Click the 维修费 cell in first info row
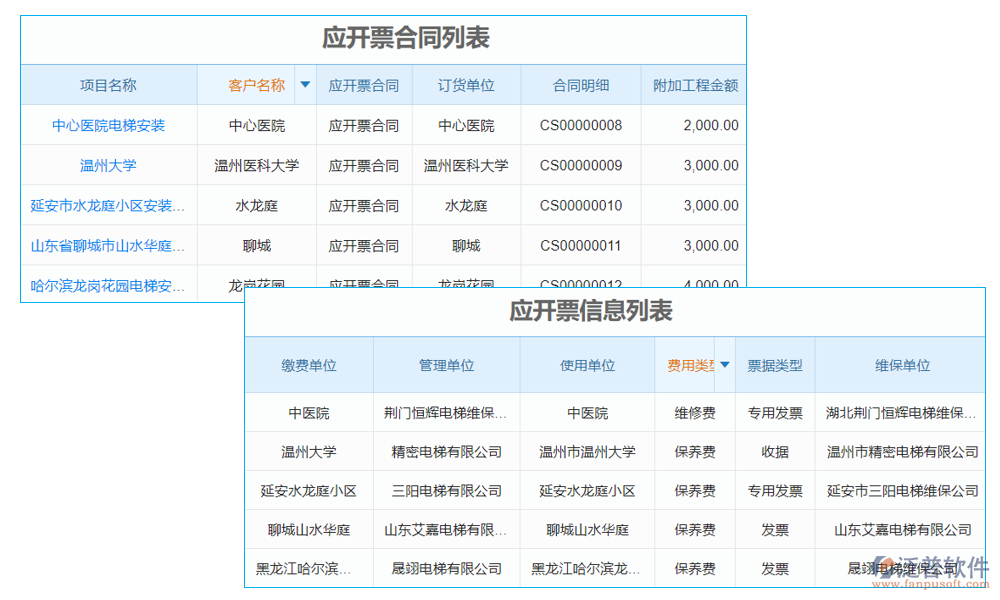 694,412
